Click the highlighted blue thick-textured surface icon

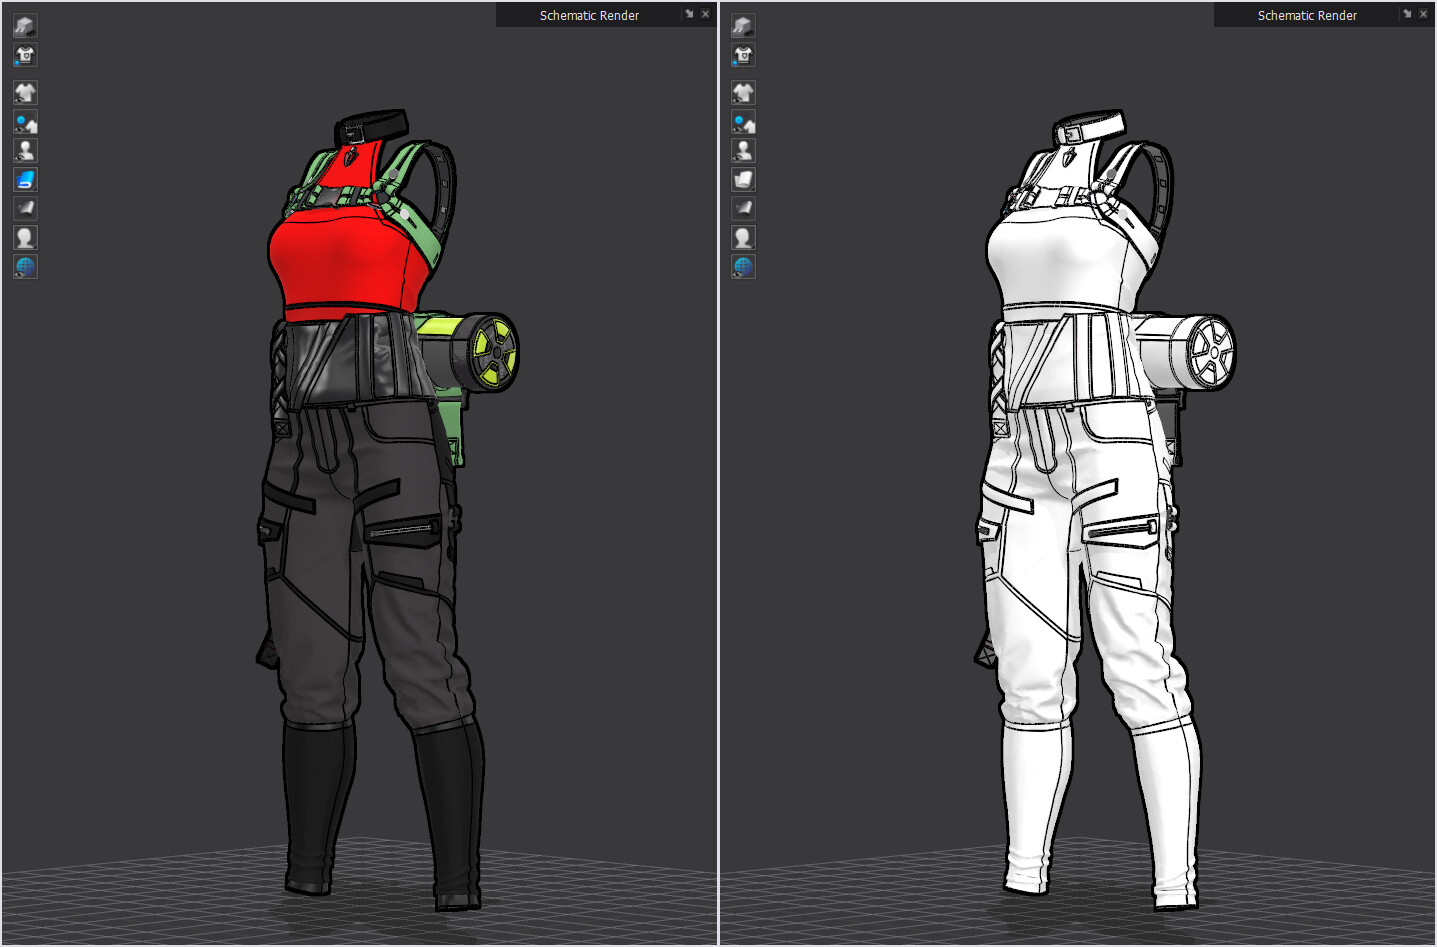25,179
